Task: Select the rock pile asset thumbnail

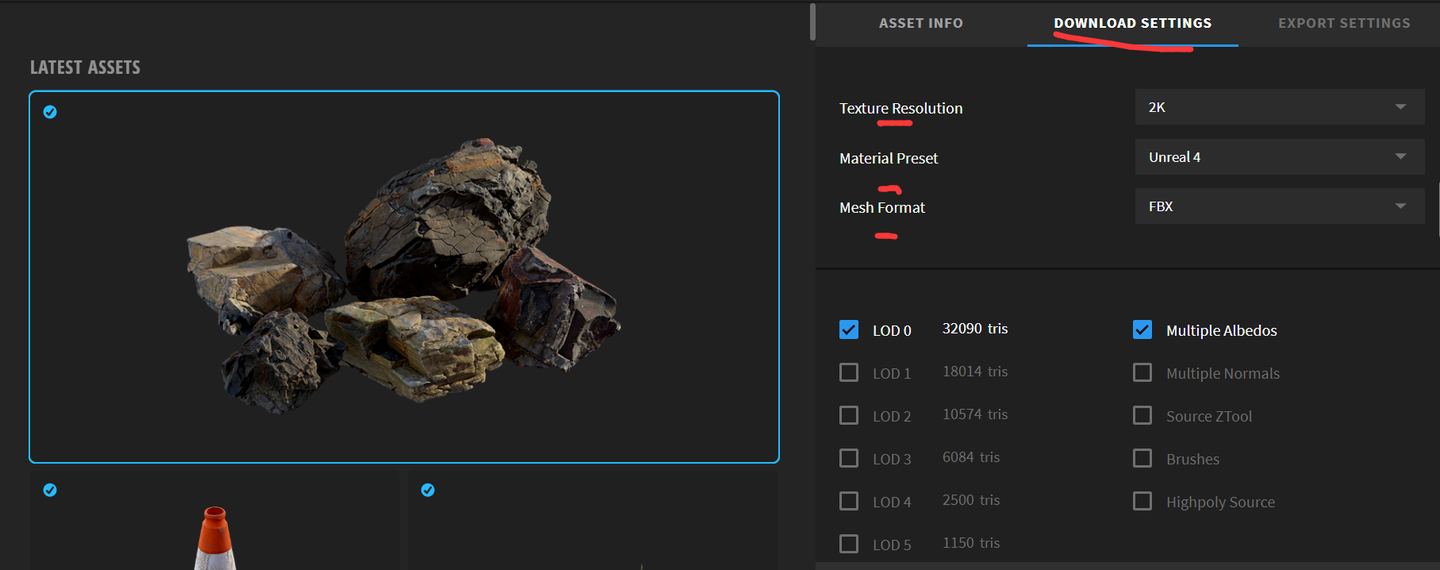Action: coord(404,277)
